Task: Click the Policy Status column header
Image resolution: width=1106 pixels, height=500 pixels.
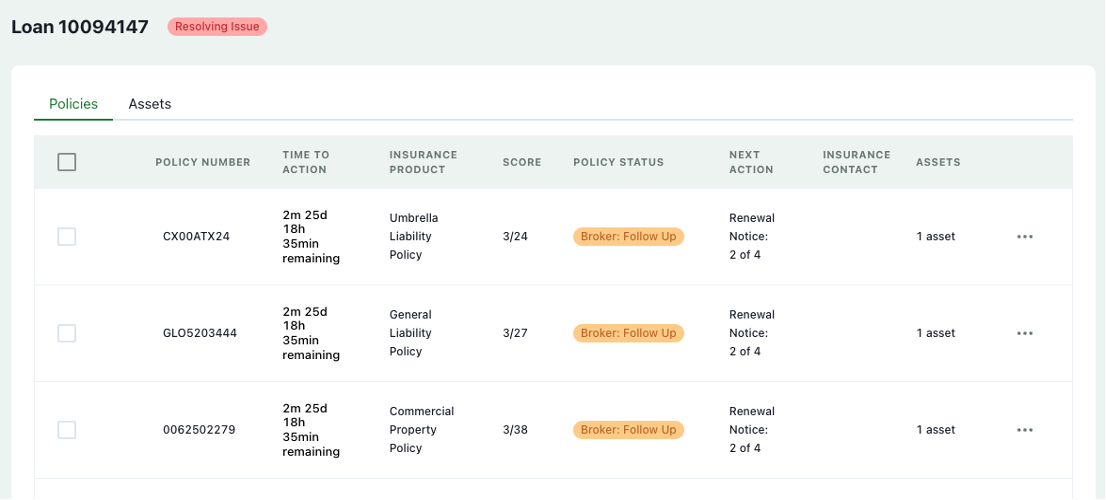Action: point(618,162)
